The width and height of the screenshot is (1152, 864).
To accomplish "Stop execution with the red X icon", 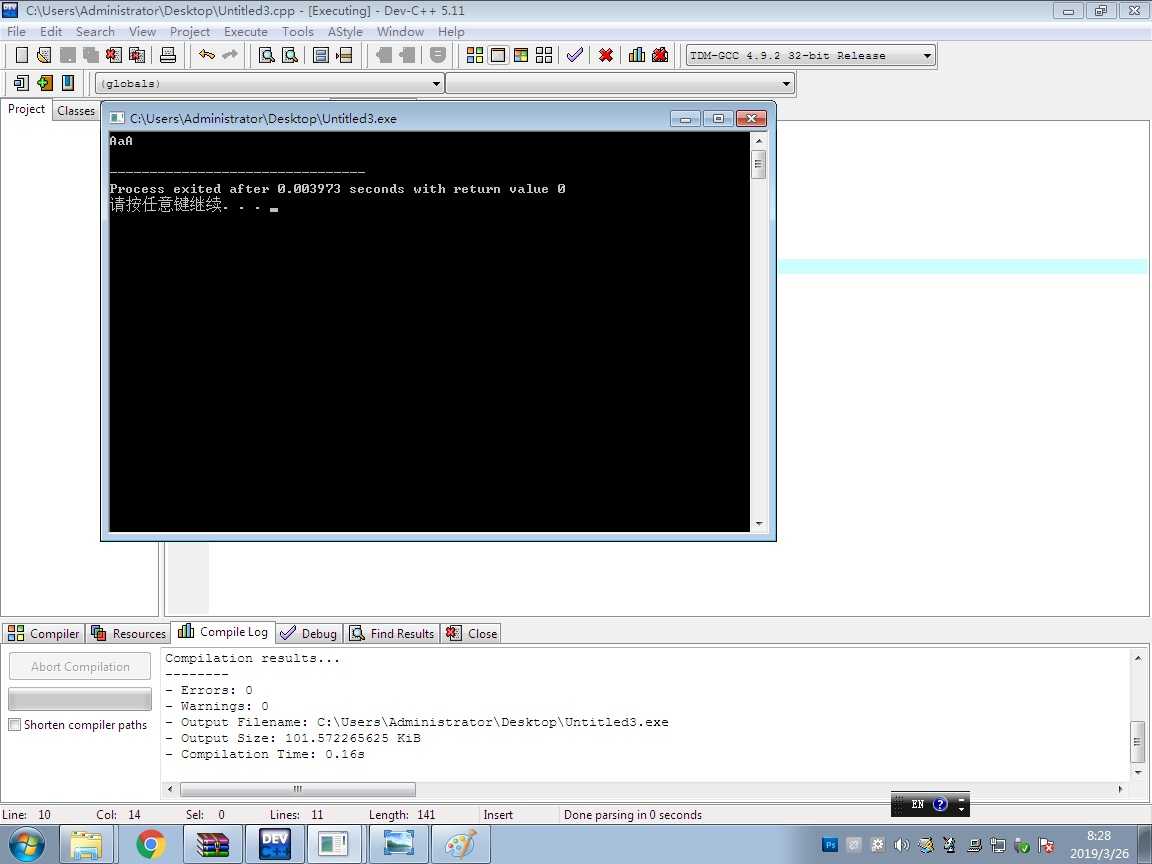I will 606,55.
